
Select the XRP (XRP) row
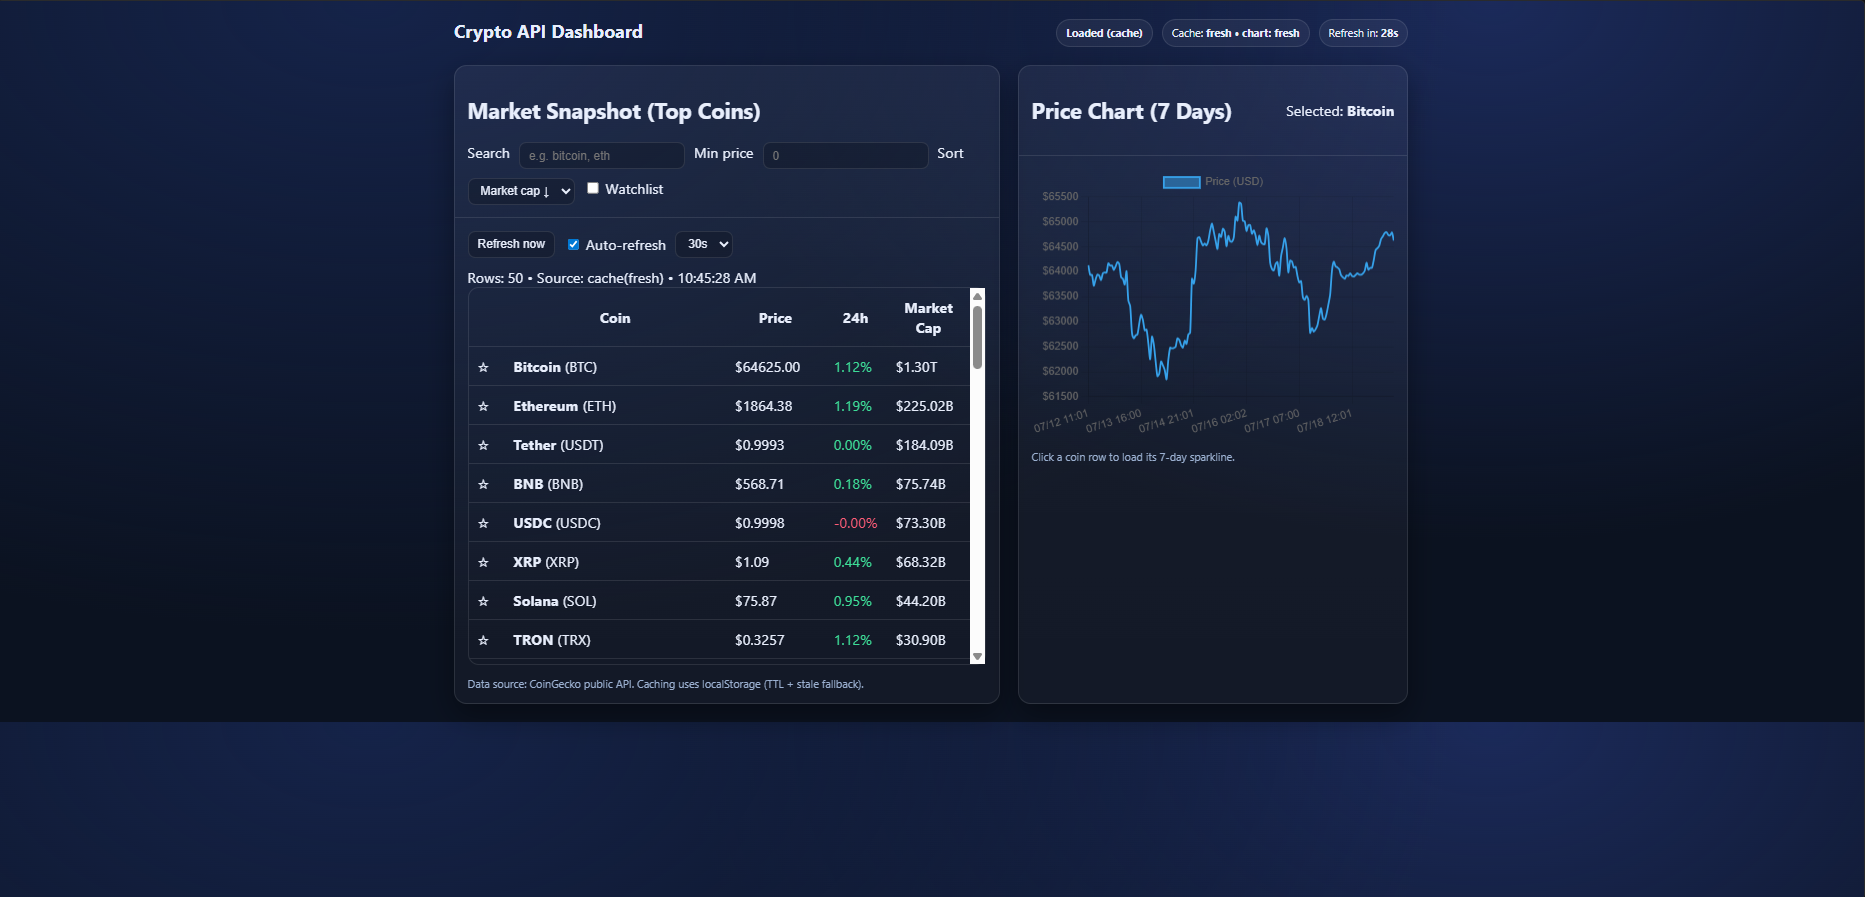pyautogui.click(x=719, y=562)
